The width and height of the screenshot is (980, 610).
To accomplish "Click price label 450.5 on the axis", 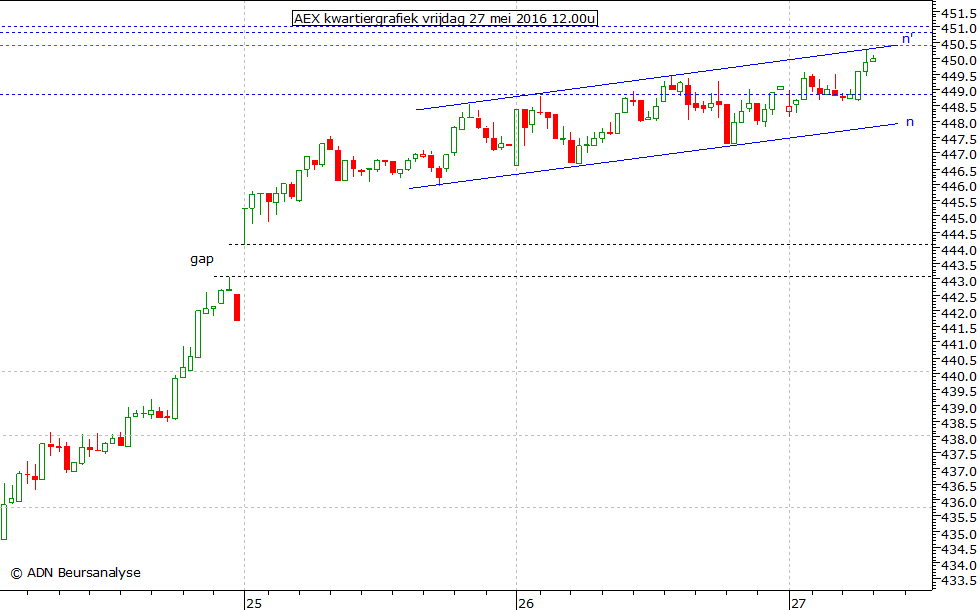I will [959, 45].
